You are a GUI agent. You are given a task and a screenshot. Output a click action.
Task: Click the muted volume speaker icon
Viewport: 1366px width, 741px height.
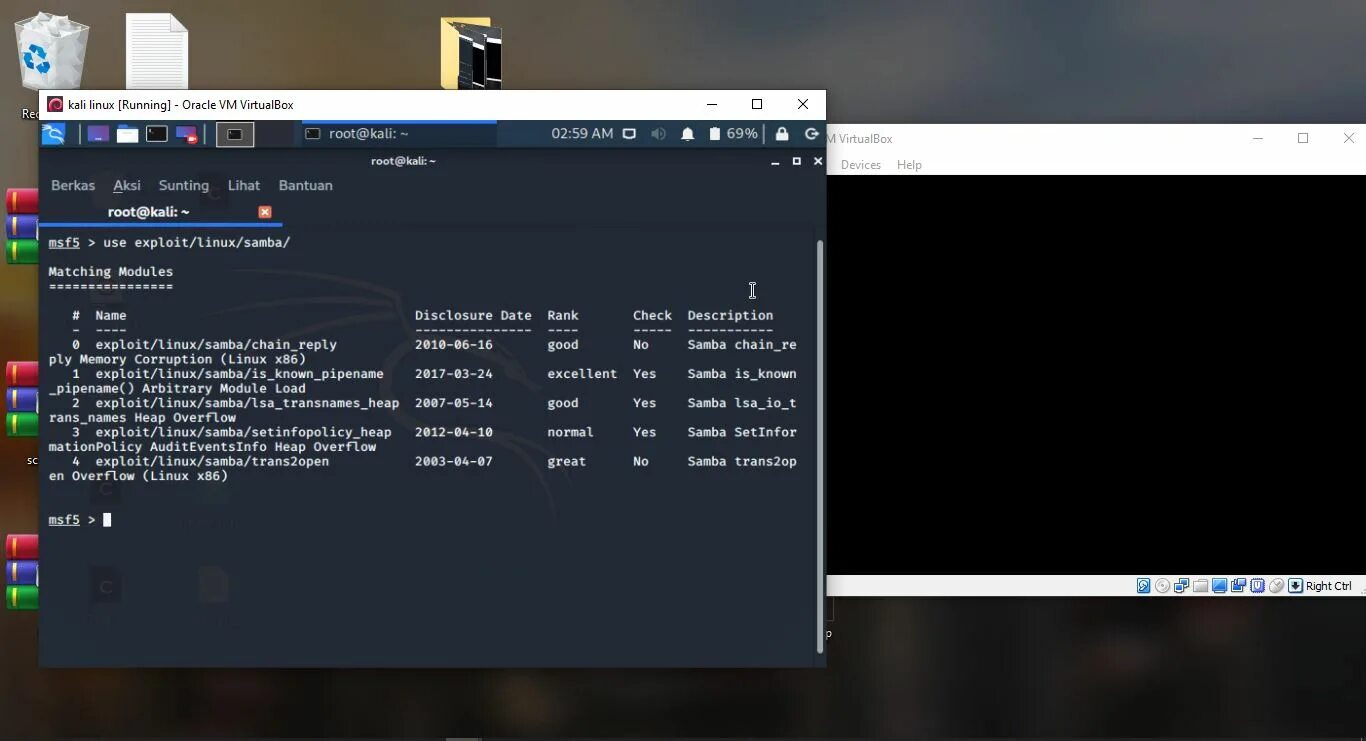pyautogui.click(x=658, y=134)
